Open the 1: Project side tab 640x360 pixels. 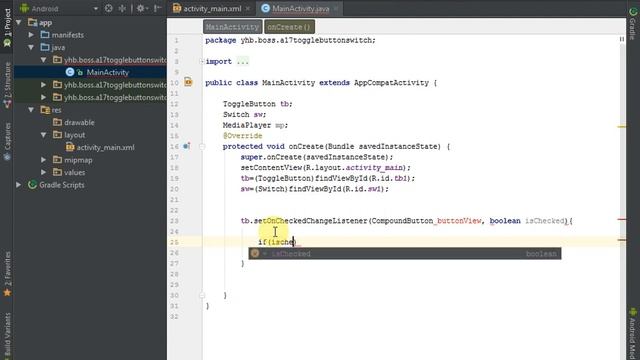point(7,28)
